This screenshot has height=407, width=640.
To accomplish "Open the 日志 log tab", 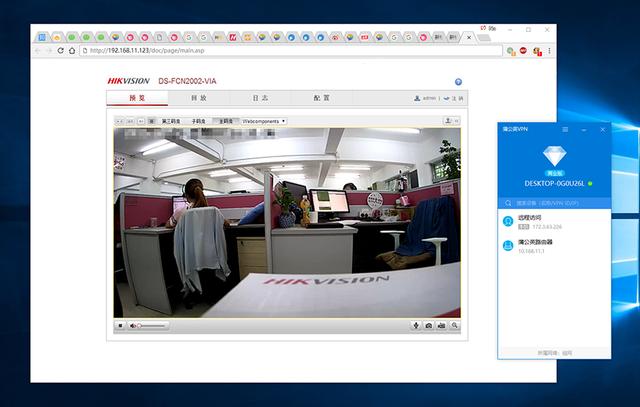I will [x=260, y=98].
